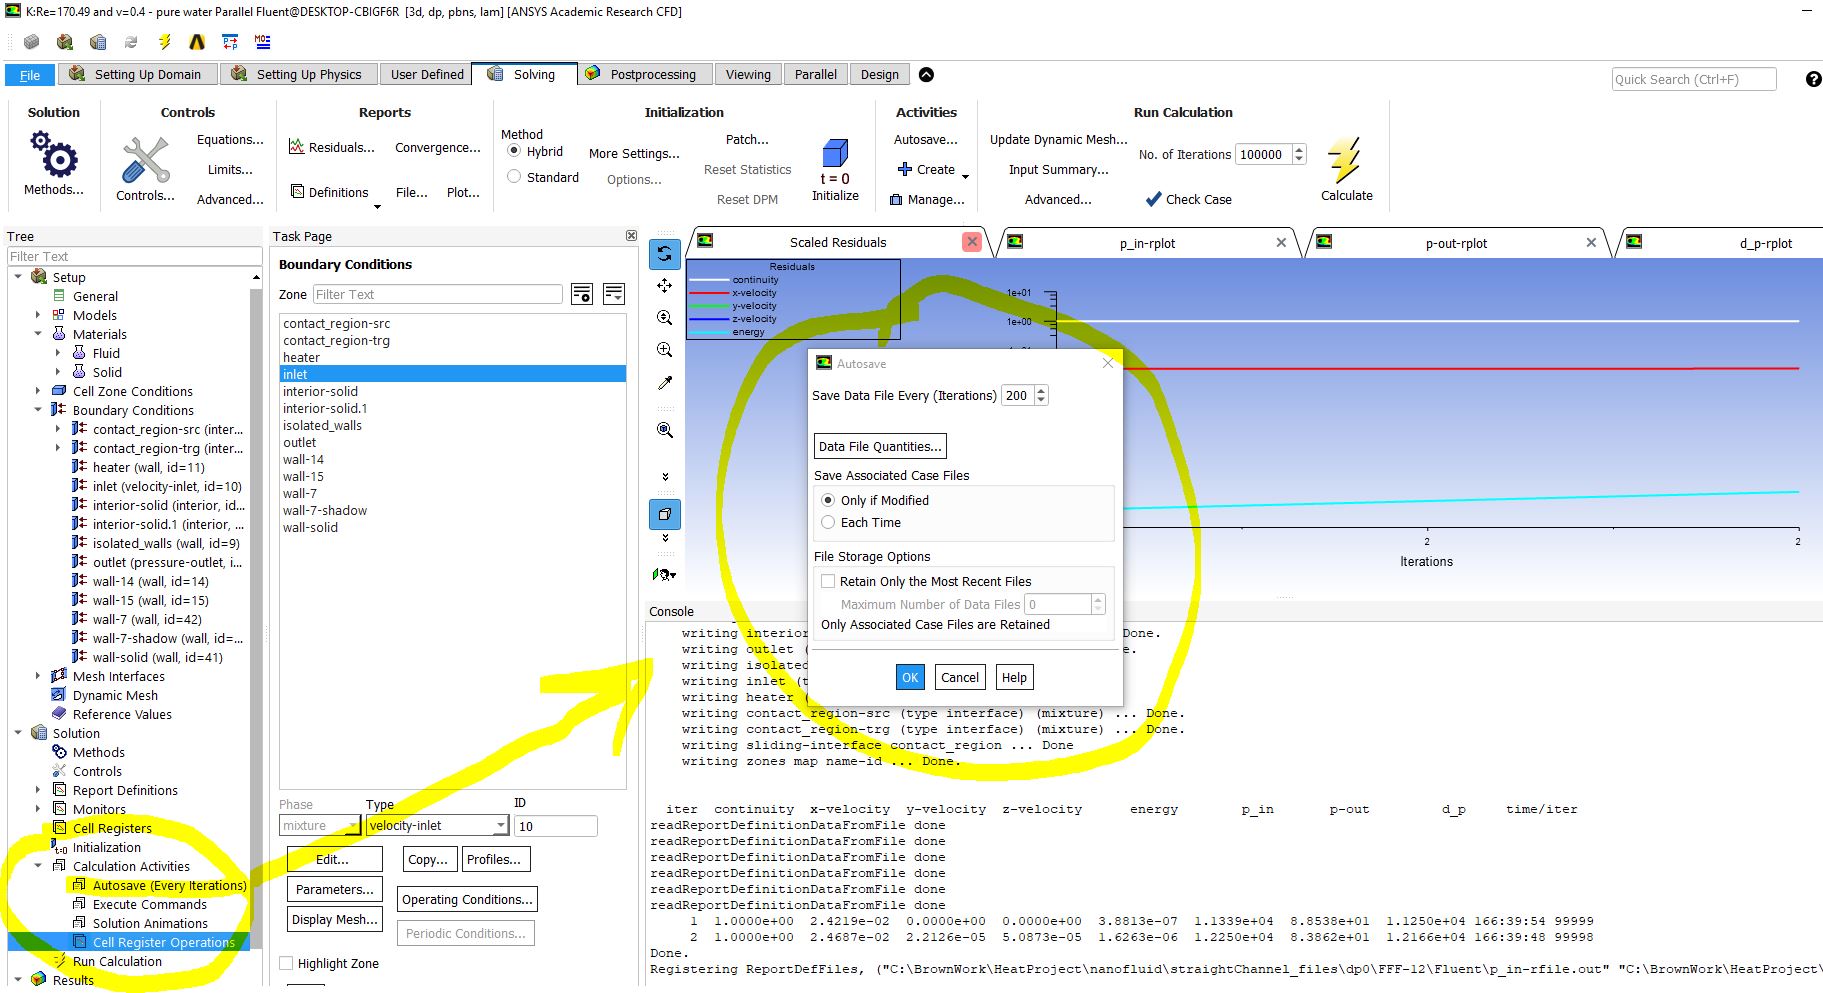
Task: Select the zoom-to-area magnifier with plus
Action: click(665, 350)
